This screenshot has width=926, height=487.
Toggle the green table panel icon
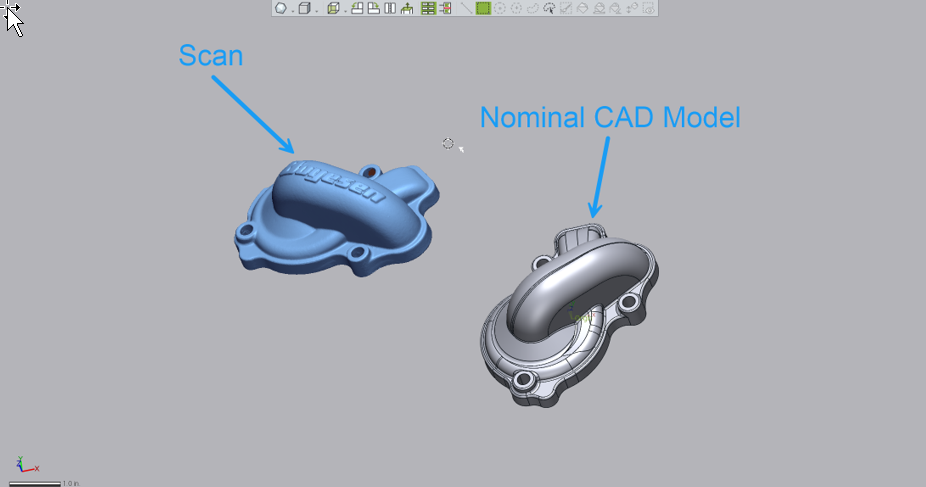pyautogui.click(x=428, y=8)
